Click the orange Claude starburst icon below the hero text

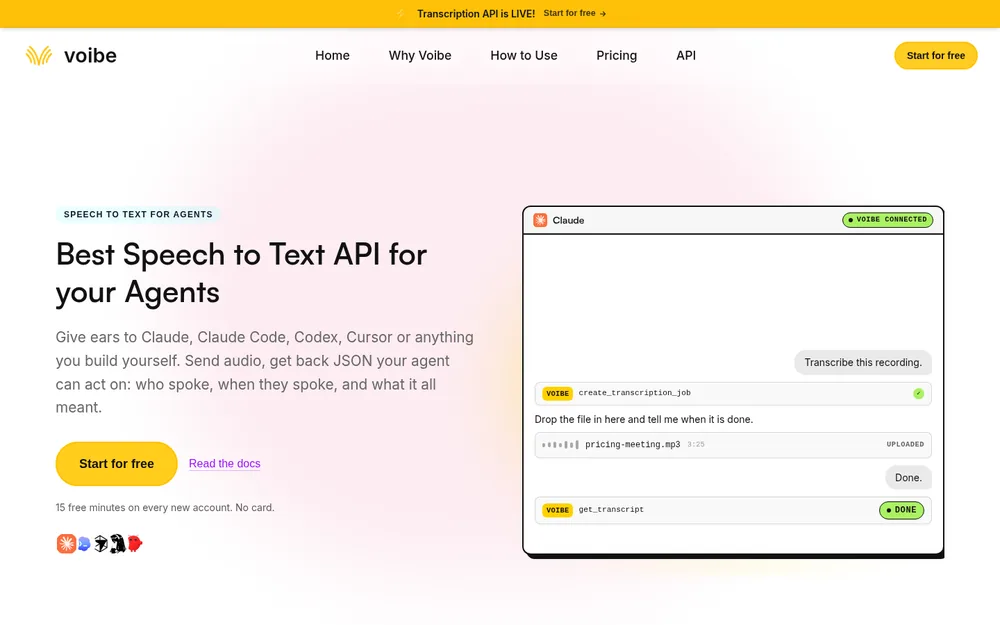tap(66, 543)
